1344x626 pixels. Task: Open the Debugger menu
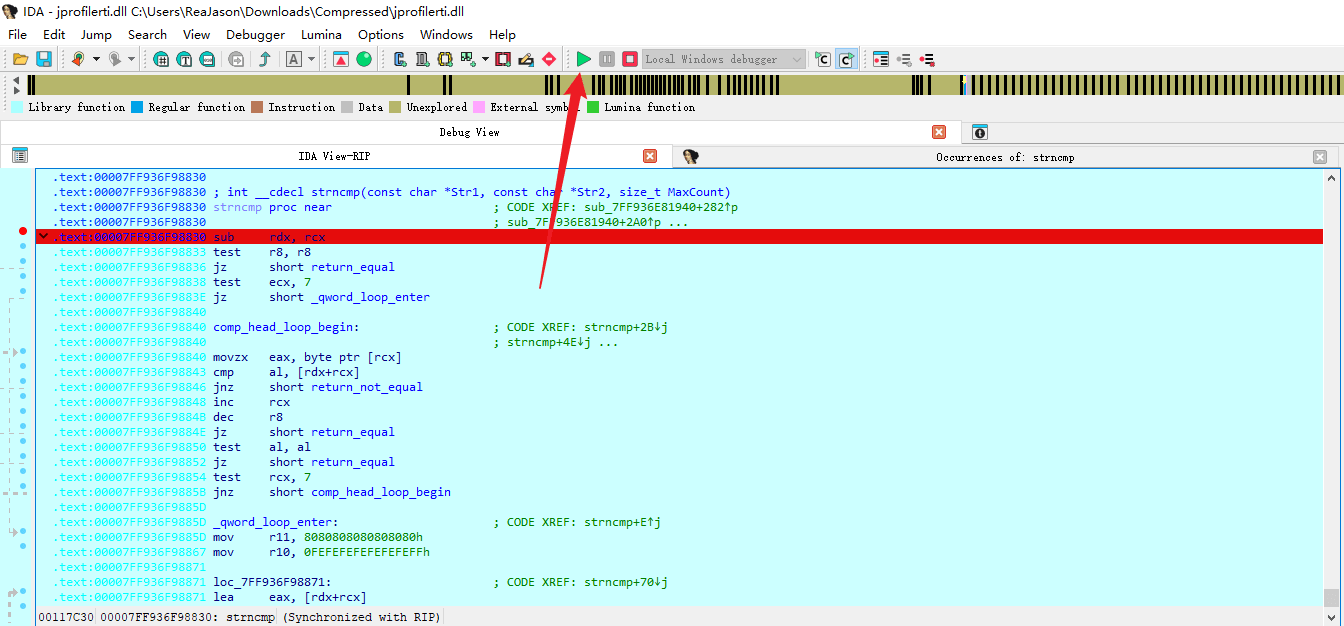tap(255, 34)
